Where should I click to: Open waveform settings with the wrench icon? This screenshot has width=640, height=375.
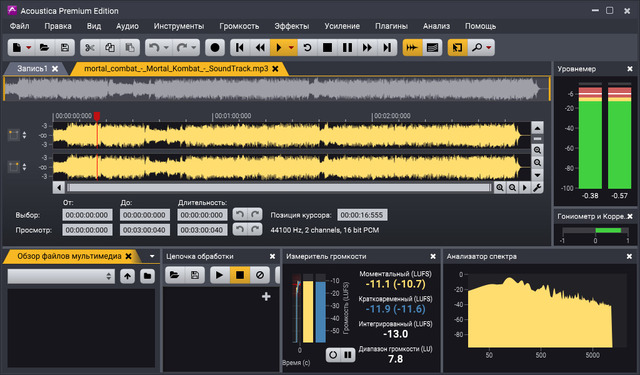(537, 188)
